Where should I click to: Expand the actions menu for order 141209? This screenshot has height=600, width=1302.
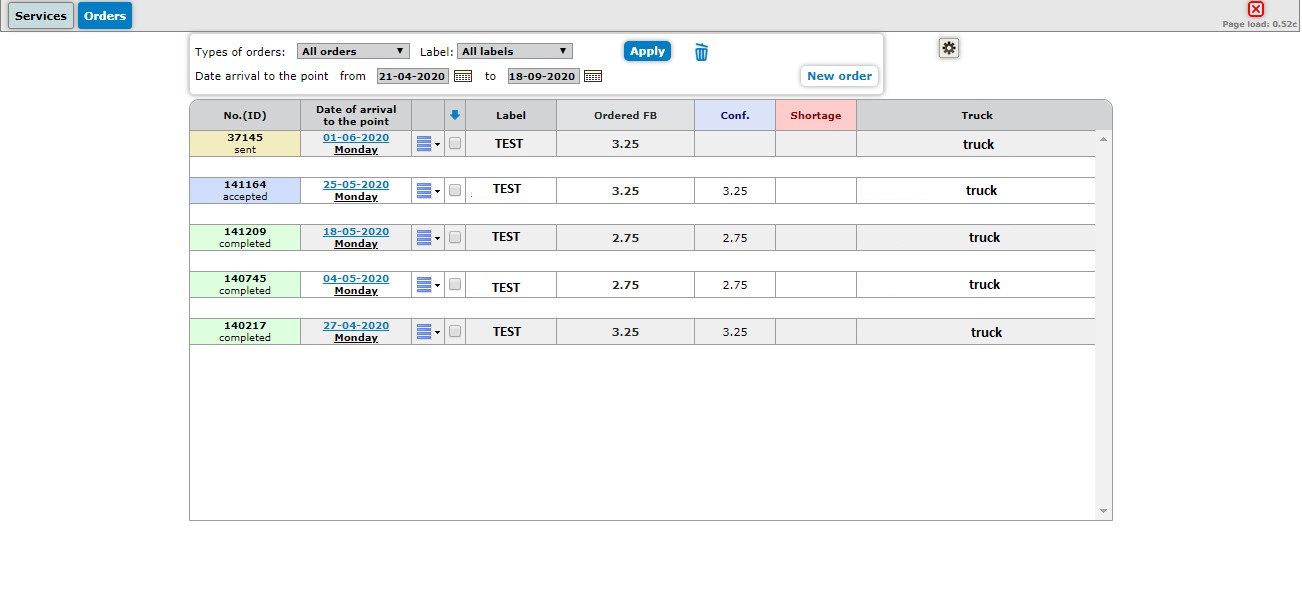[427, 238]
